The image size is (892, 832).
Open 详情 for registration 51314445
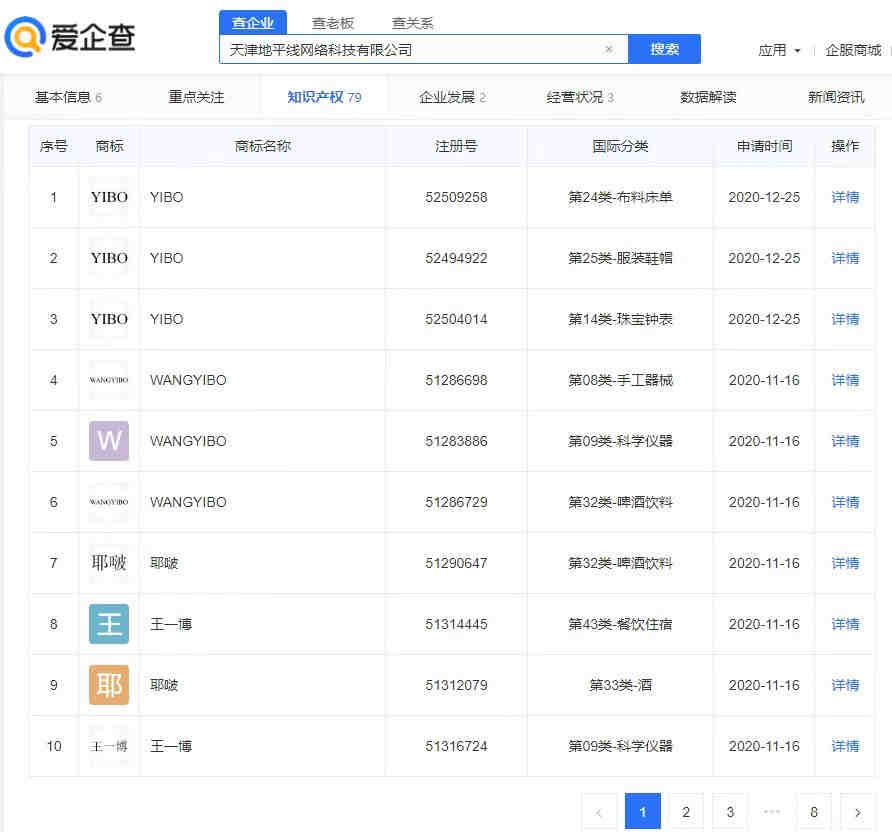(x=845, y=624)
